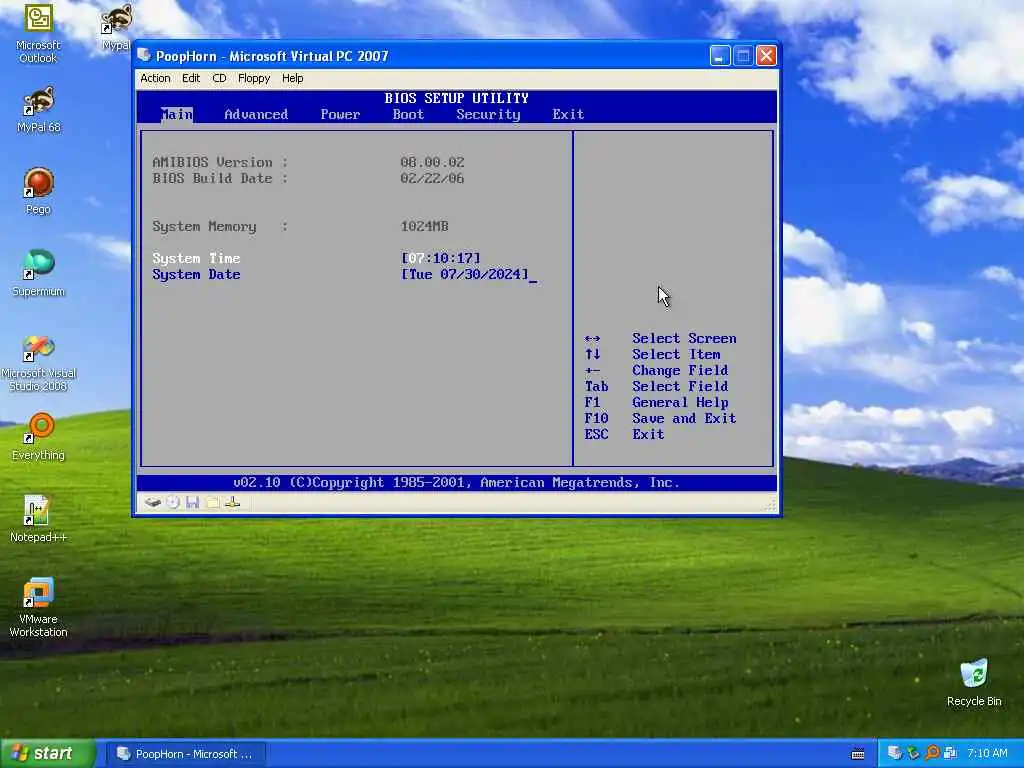This screenshot has width=1024, height=768.
Task: Click the System Date value field
Action: (465, 274)
